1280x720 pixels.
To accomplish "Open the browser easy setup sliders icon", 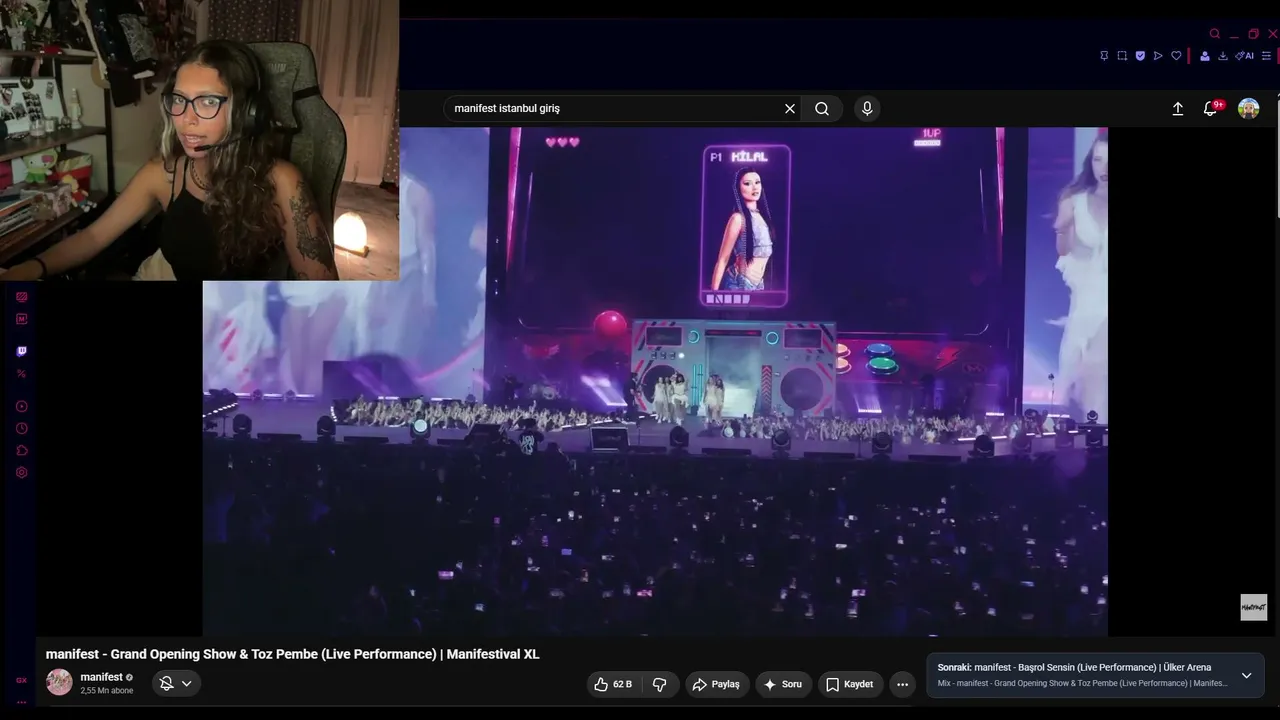I will coord(1267,56).
